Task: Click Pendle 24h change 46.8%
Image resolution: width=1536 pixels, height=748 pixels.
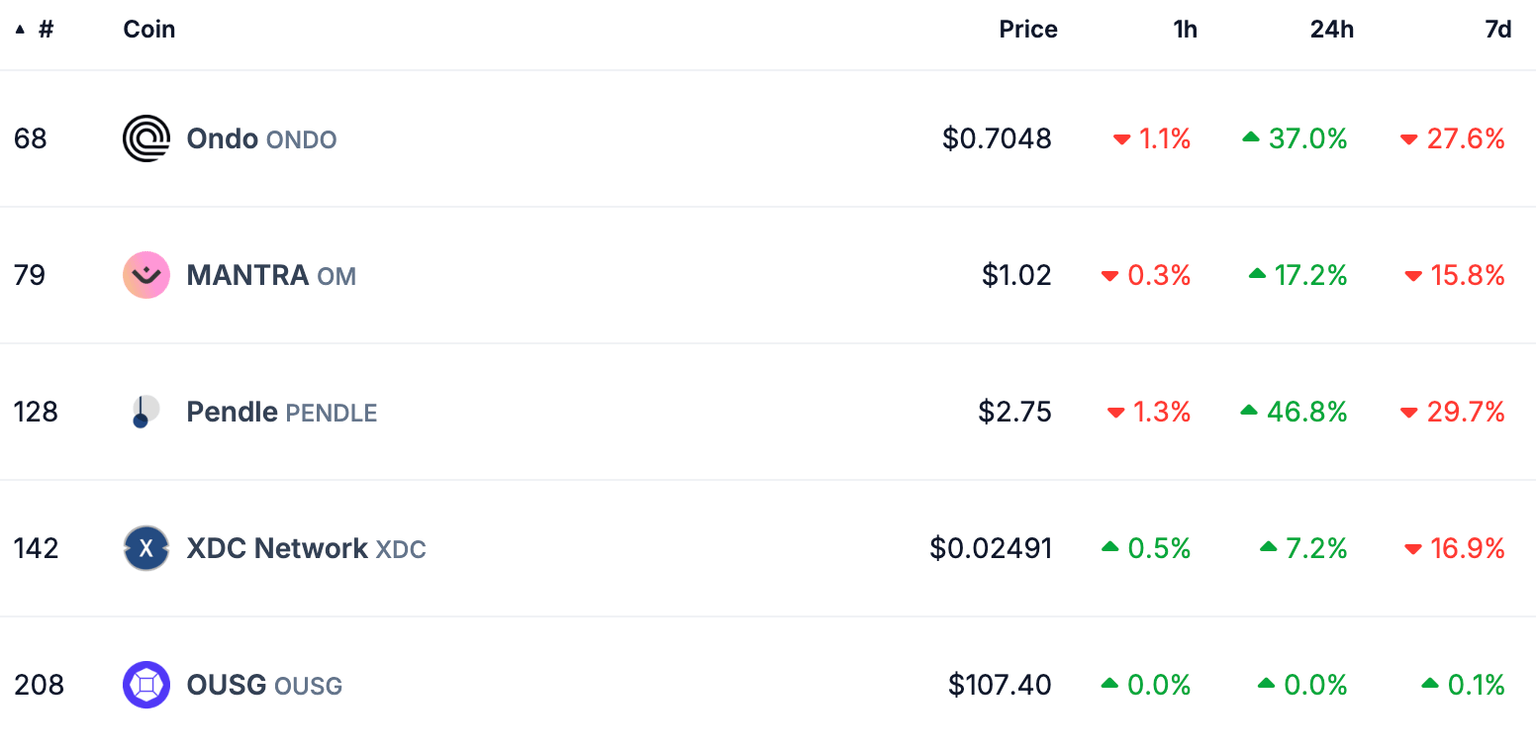Action: pyautogui.click(x=1306, y=412)
